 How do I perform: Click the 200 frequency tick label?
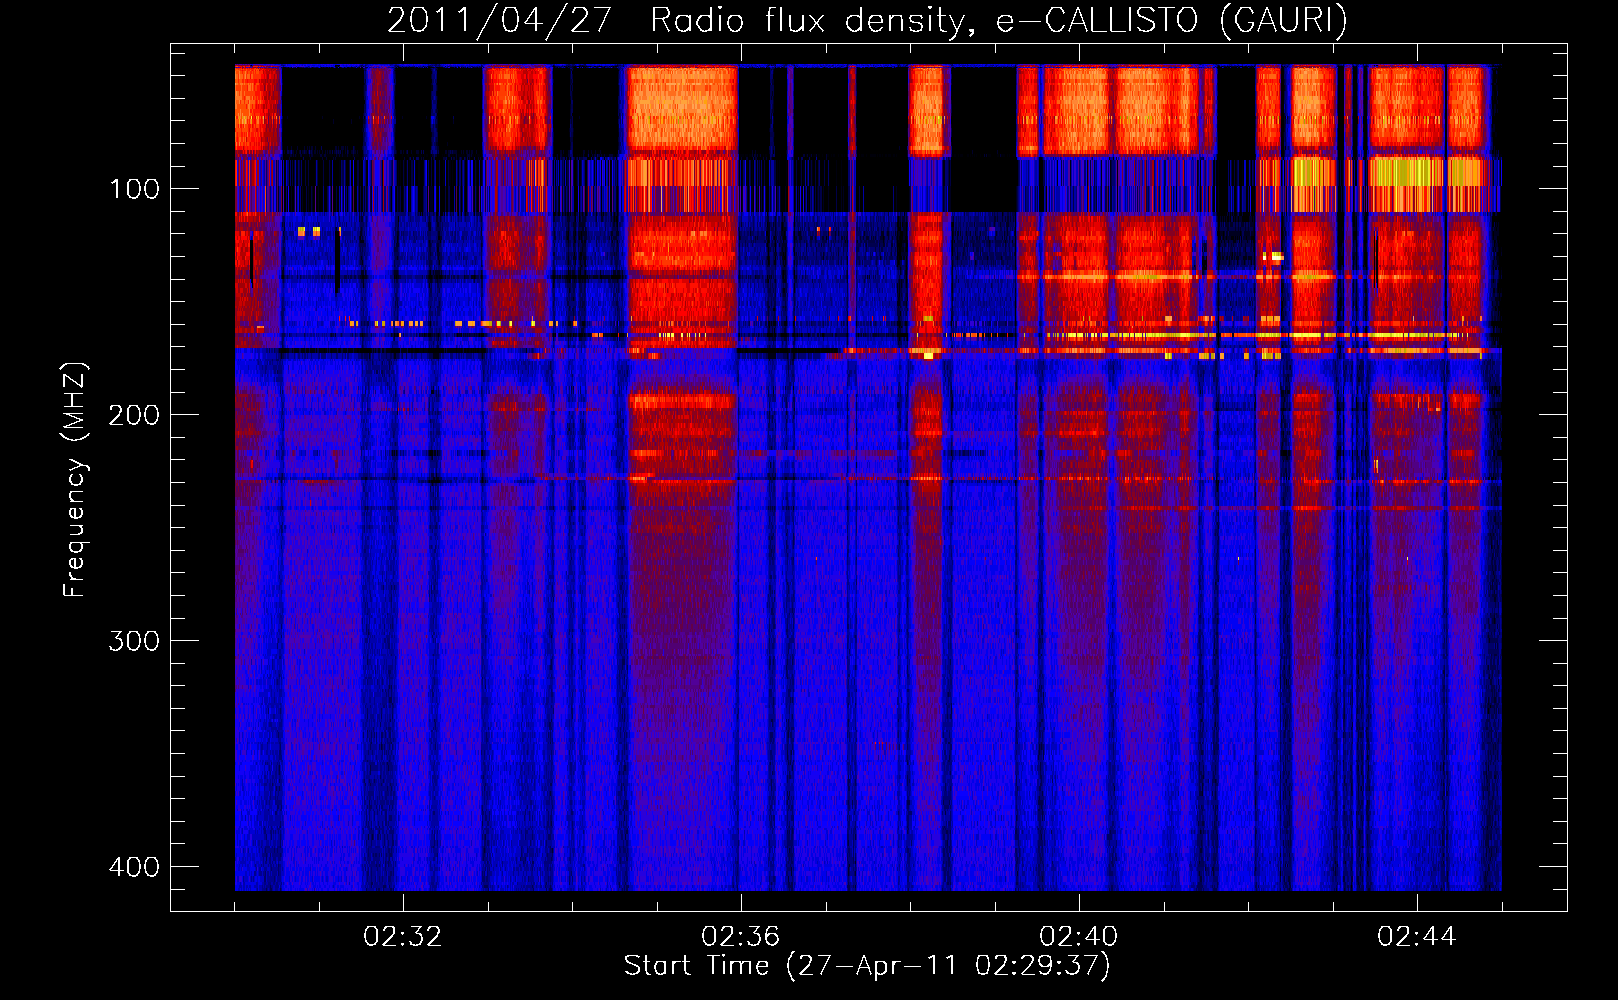click(x=134, y=415)
